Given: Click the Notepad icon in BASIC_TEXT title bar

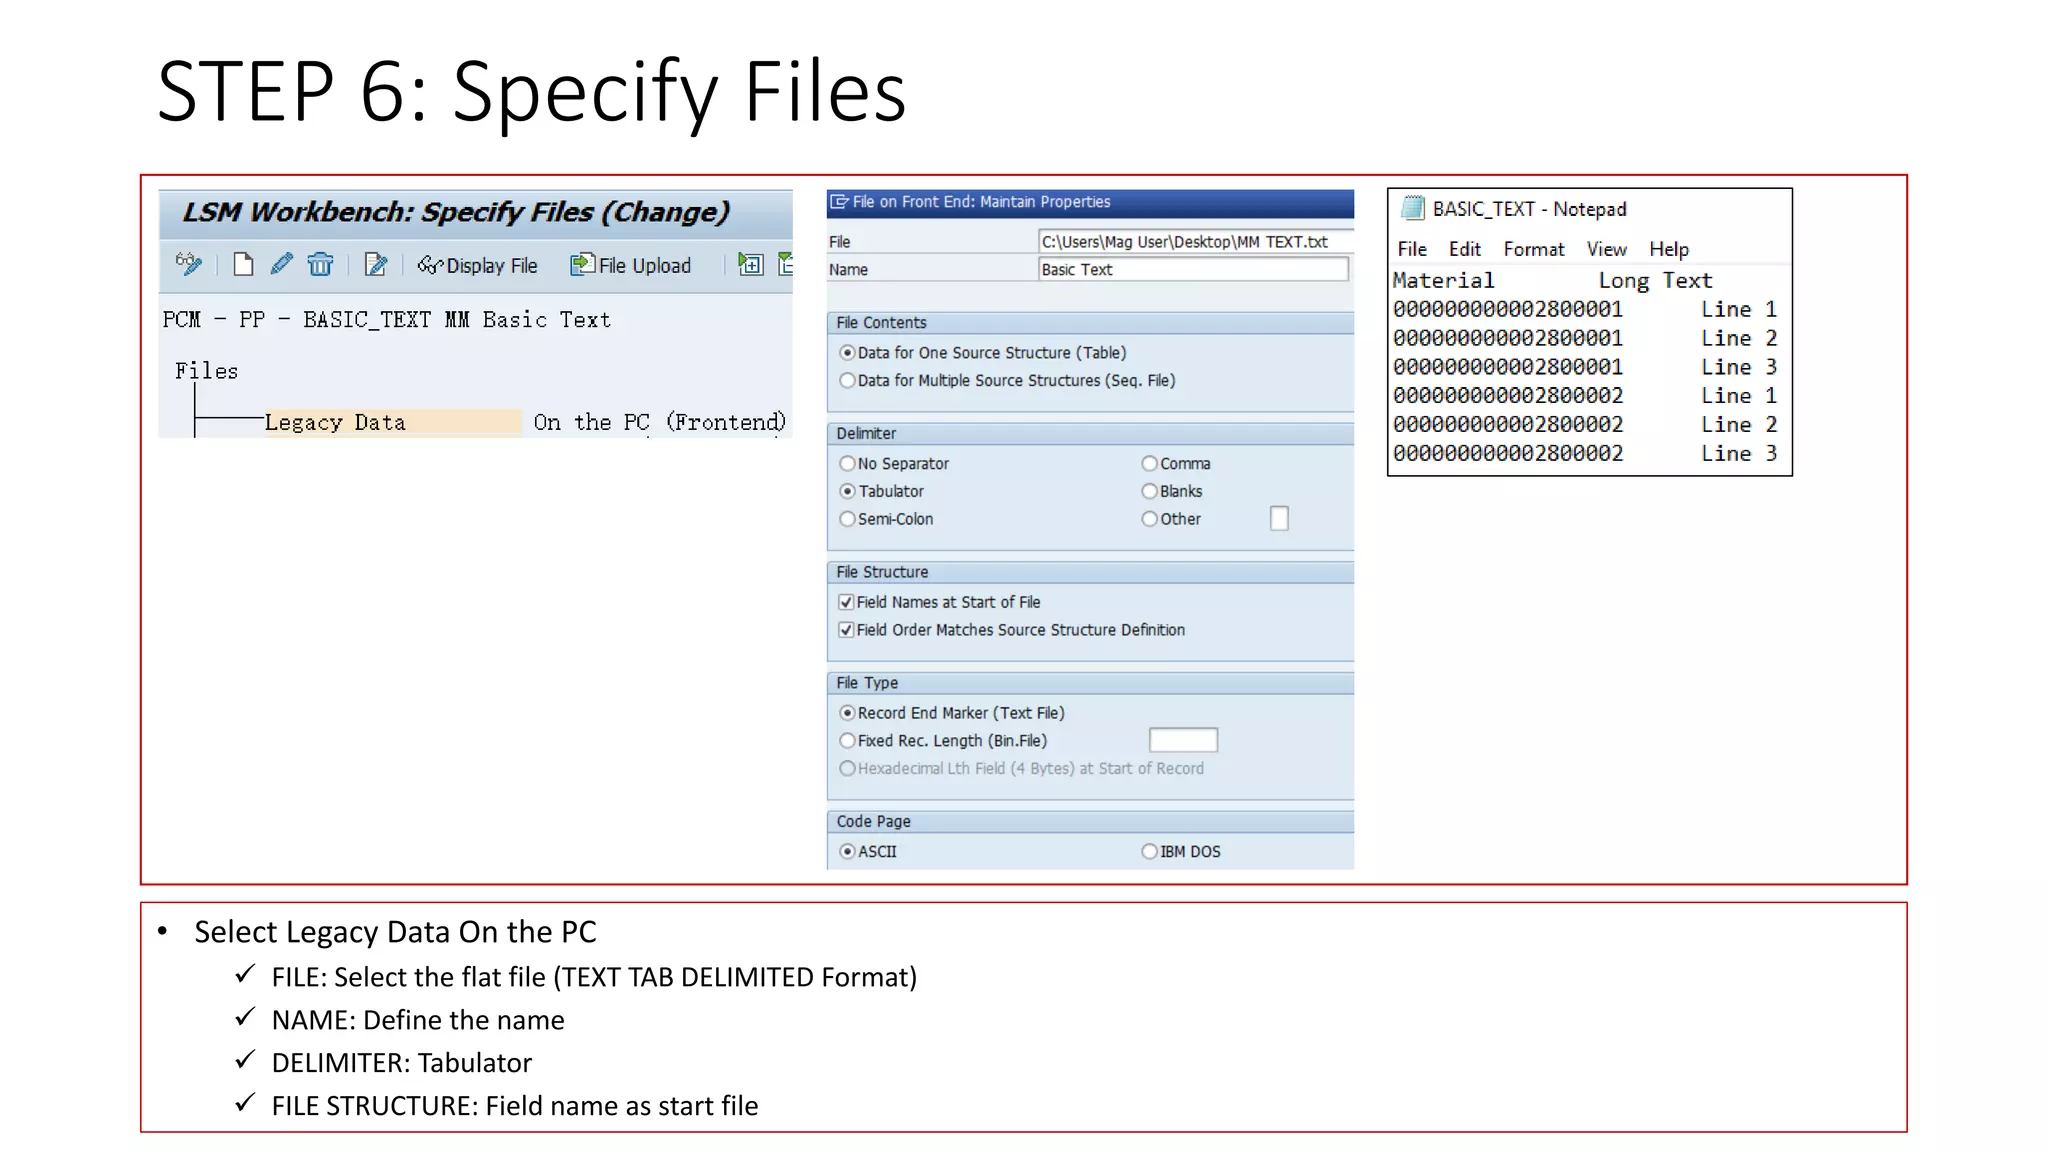Looking at the screenshot, I should (1413, 208).
